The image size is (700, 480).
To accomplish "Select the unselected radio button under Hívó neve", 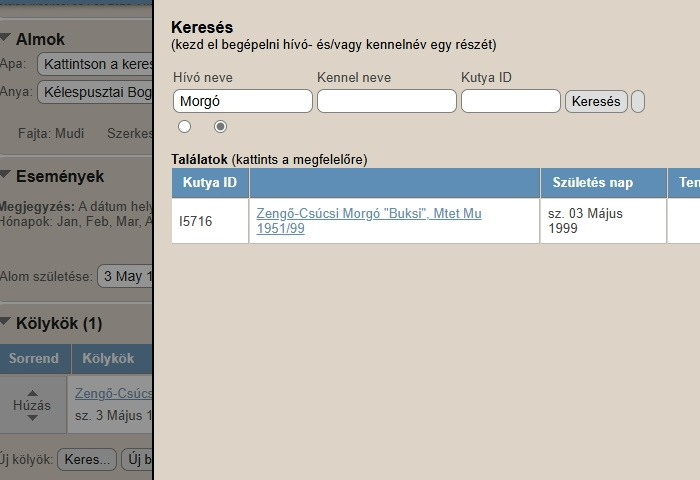I will 184,126.
